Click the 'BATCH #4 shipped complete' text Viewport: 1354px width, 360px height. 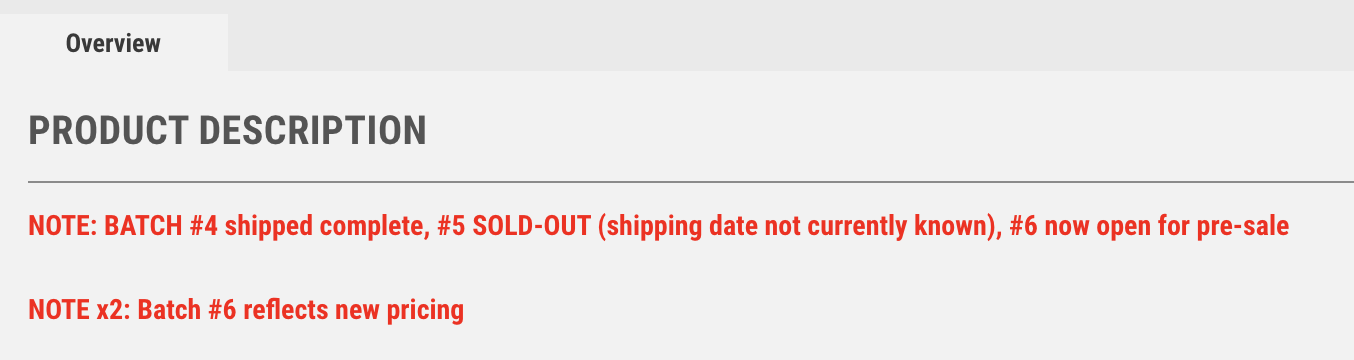258,227
